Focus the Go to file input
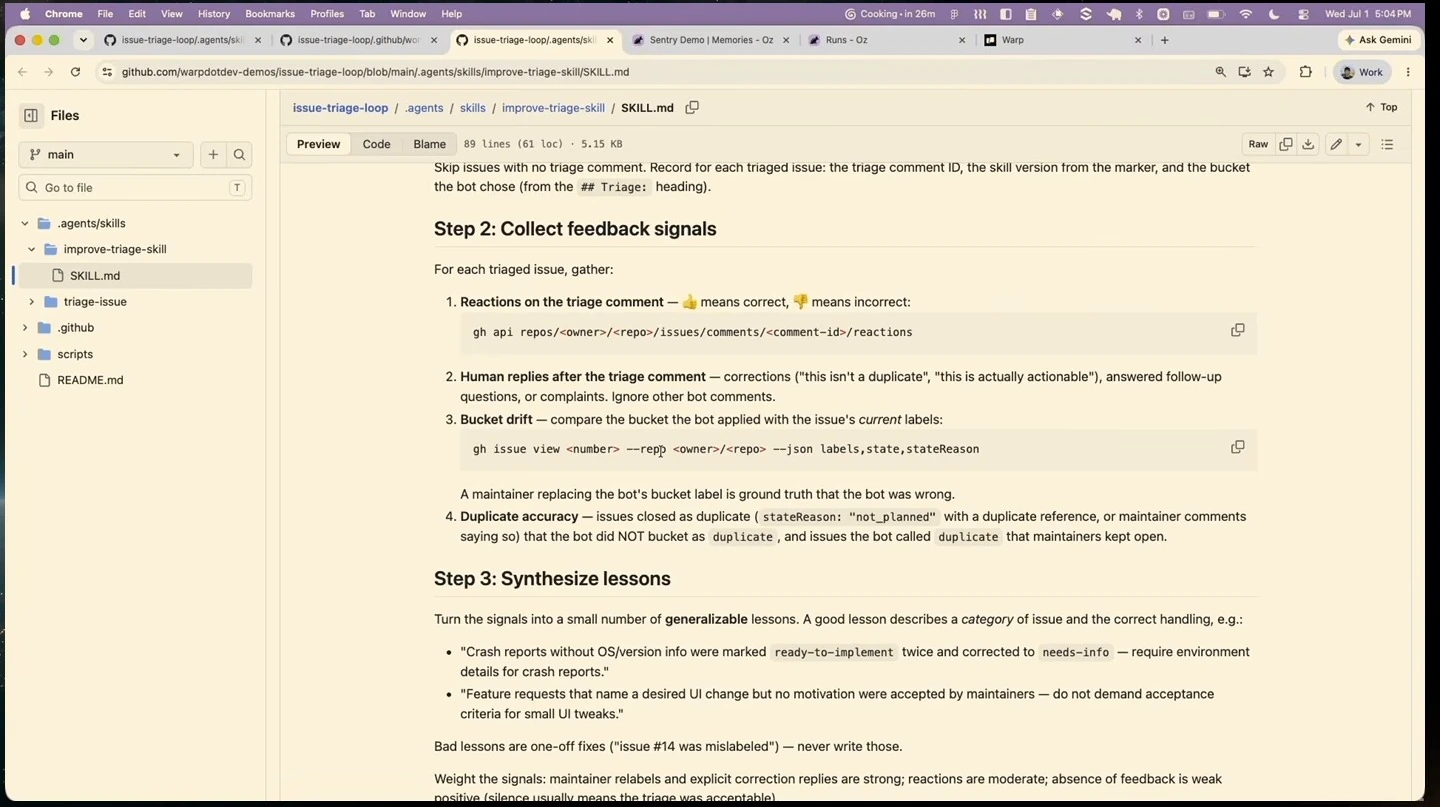This screenshot has width=1440, height=807. click(135, 187)
